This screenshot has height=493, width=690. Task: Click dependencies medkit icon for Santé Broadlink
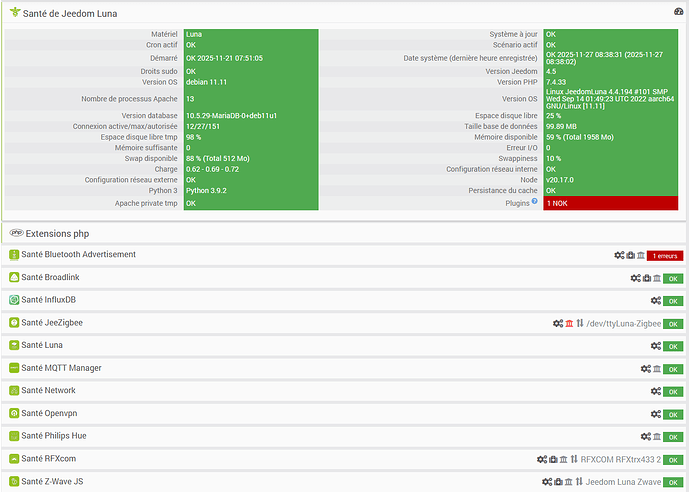(x=646, y=278)
